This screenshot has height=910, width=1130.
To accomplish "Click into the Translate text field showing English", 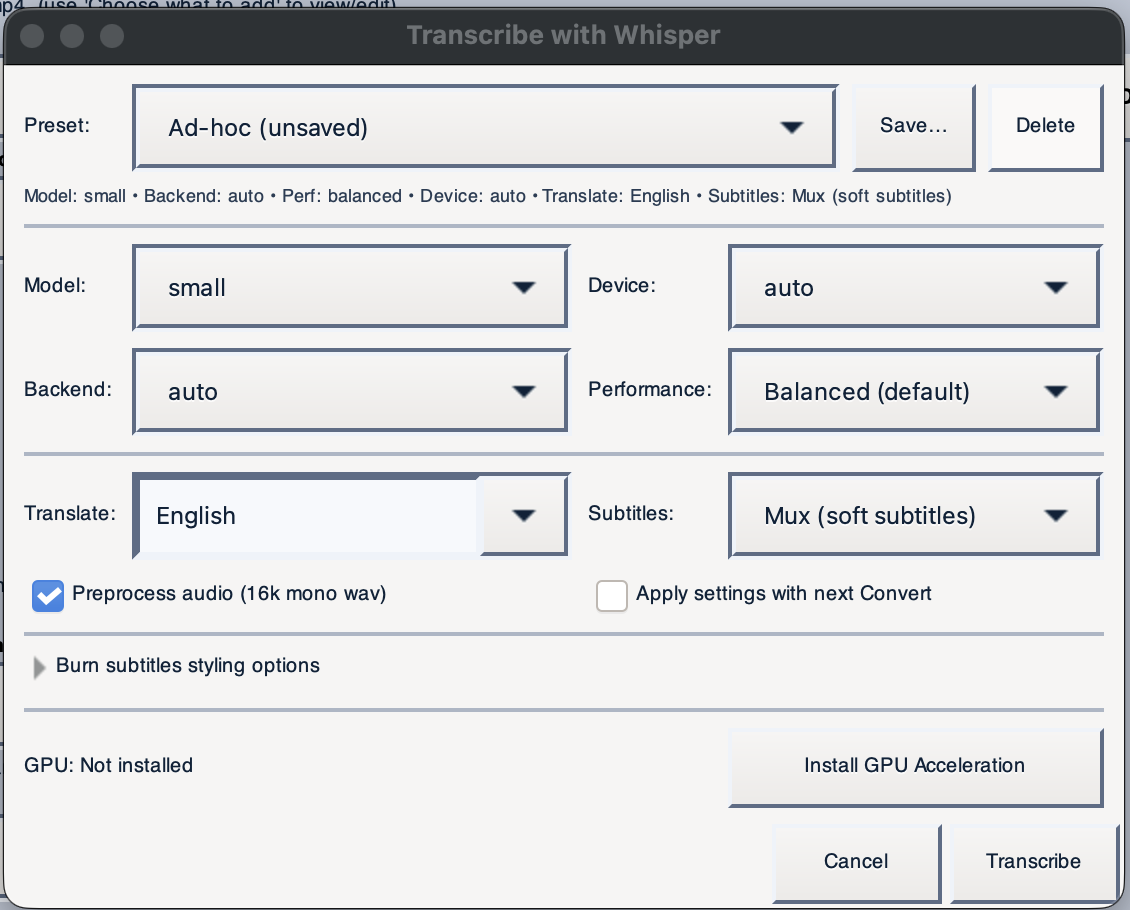I will (x=308, y=515).
